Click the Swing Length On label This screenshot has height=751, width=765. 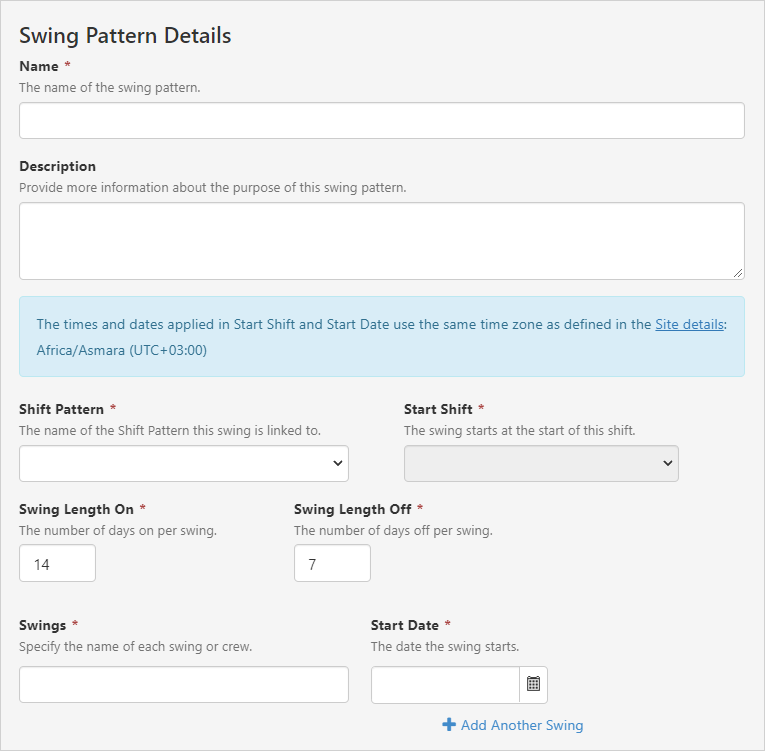tap(76, 509)
